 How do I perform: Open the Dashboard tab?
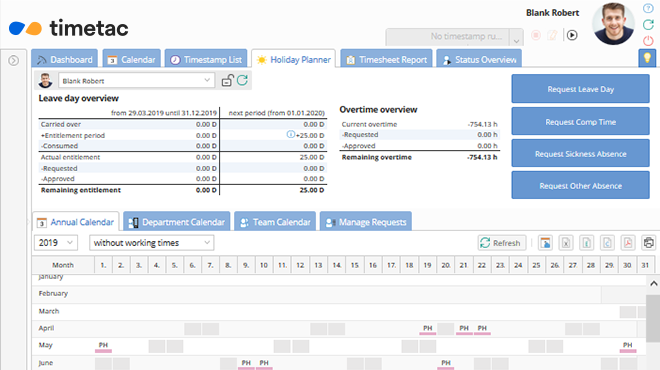(64, 59)
